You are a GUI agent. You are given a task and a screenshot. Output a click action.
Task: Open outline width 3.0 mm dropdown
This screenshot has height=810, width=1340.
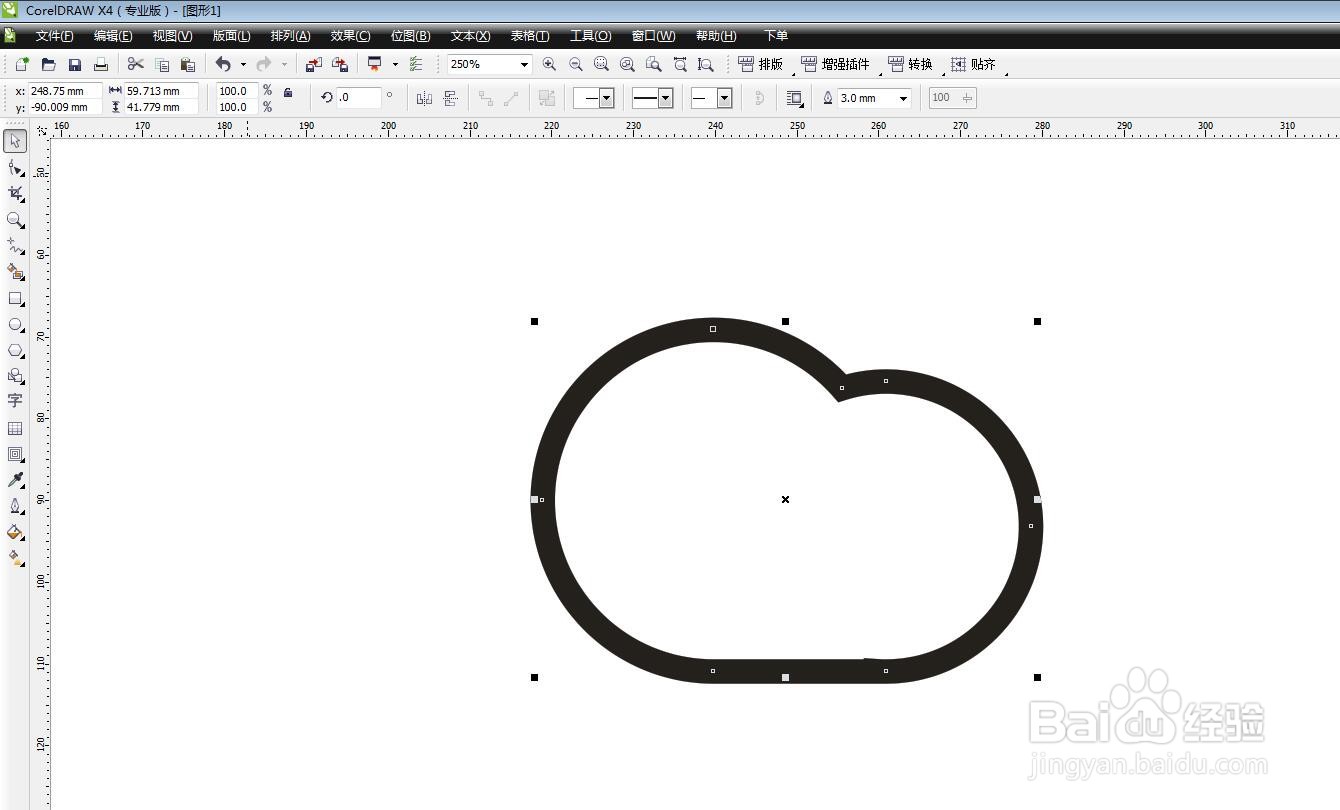pos(904,98)
